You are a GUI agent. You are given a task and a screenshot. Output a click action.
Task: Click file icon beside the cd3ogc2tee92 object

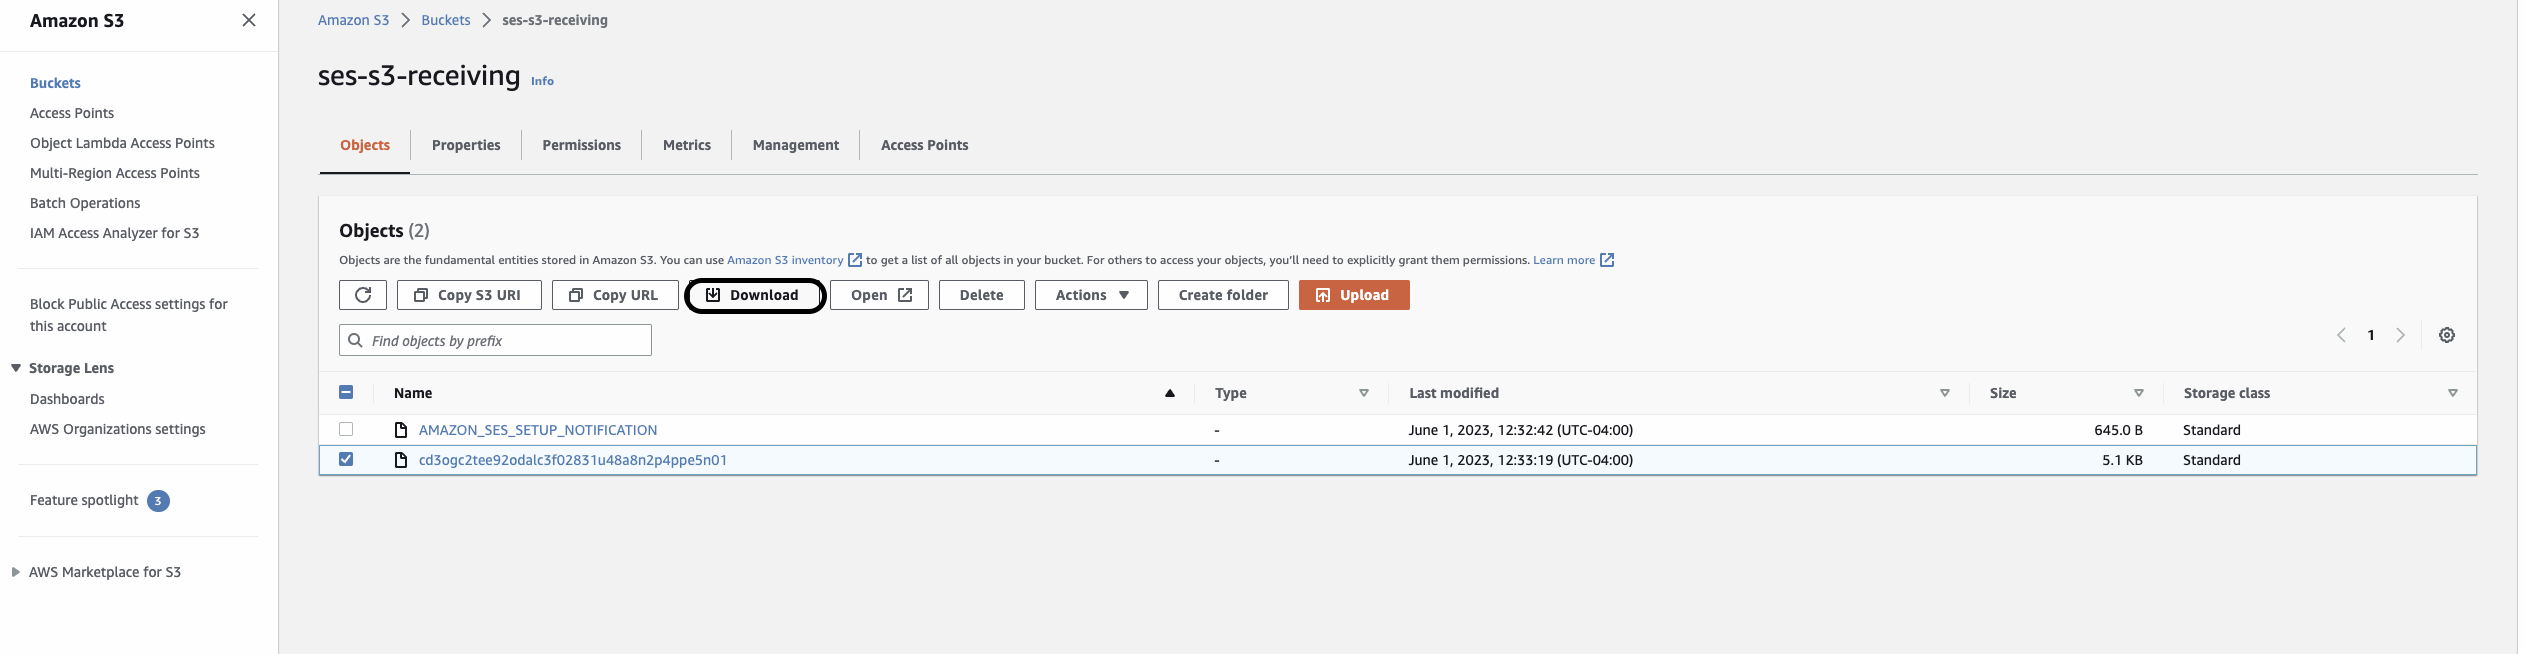(x=401, y=460)
